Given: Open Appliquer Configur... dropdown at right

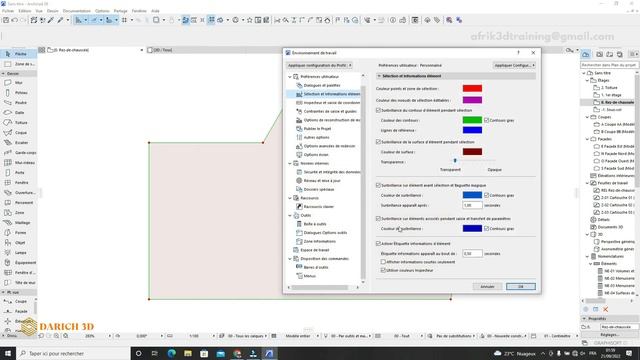Looking at the screenshot, I should pyautogui.click(x=514, y=65).
